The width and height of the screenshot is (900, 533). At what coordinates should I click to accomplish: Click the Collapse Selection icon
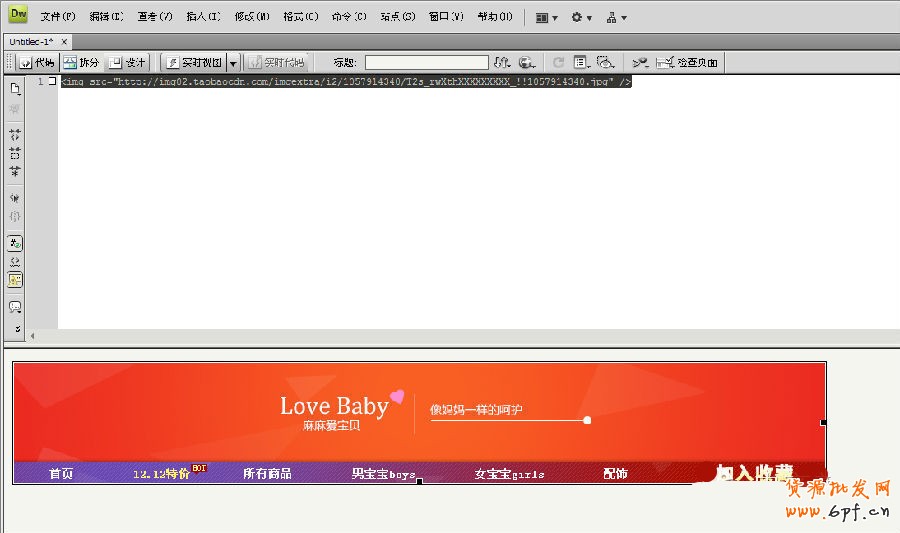15,153
